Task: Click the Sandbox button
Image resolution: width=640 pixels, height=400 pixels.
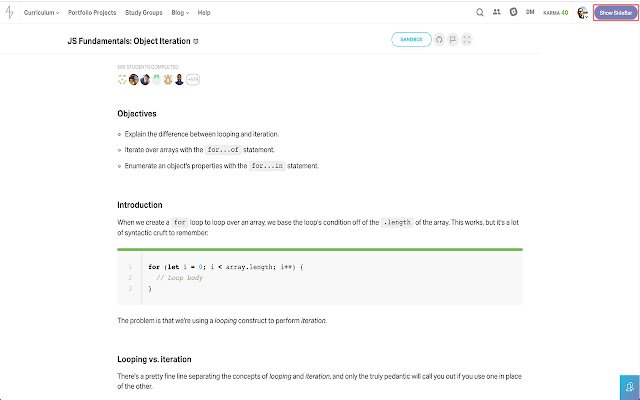Action: coord(411,40)
